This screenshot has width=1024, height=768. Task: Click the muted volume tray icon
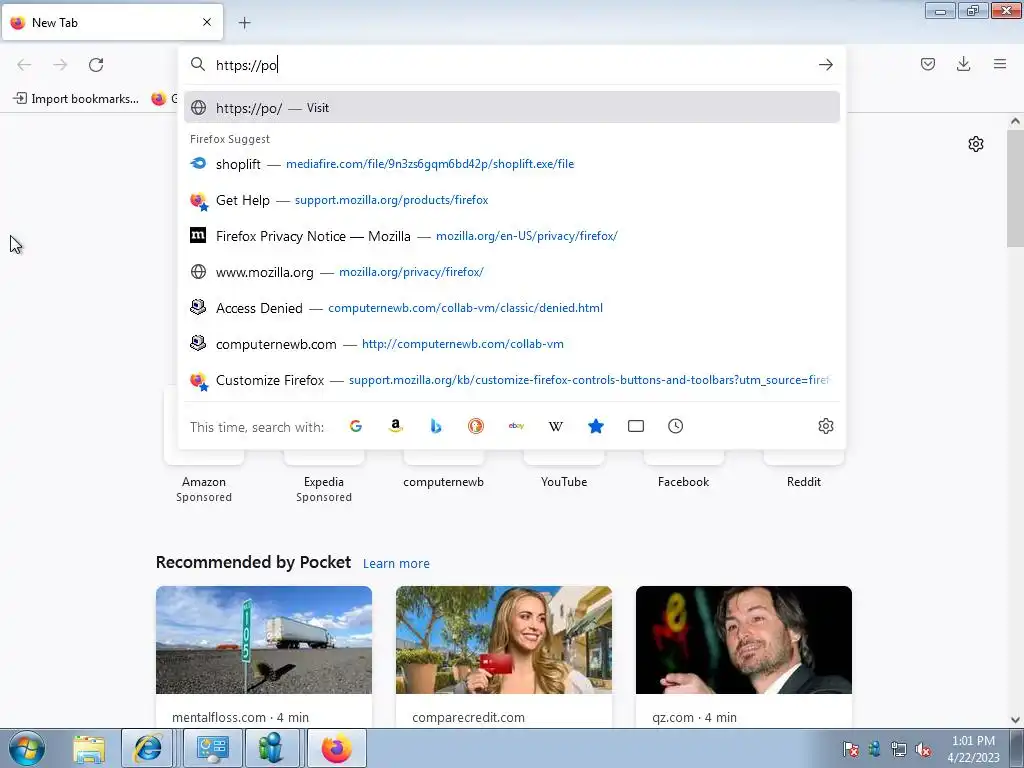pyautogui.click(x=923, y=749)
